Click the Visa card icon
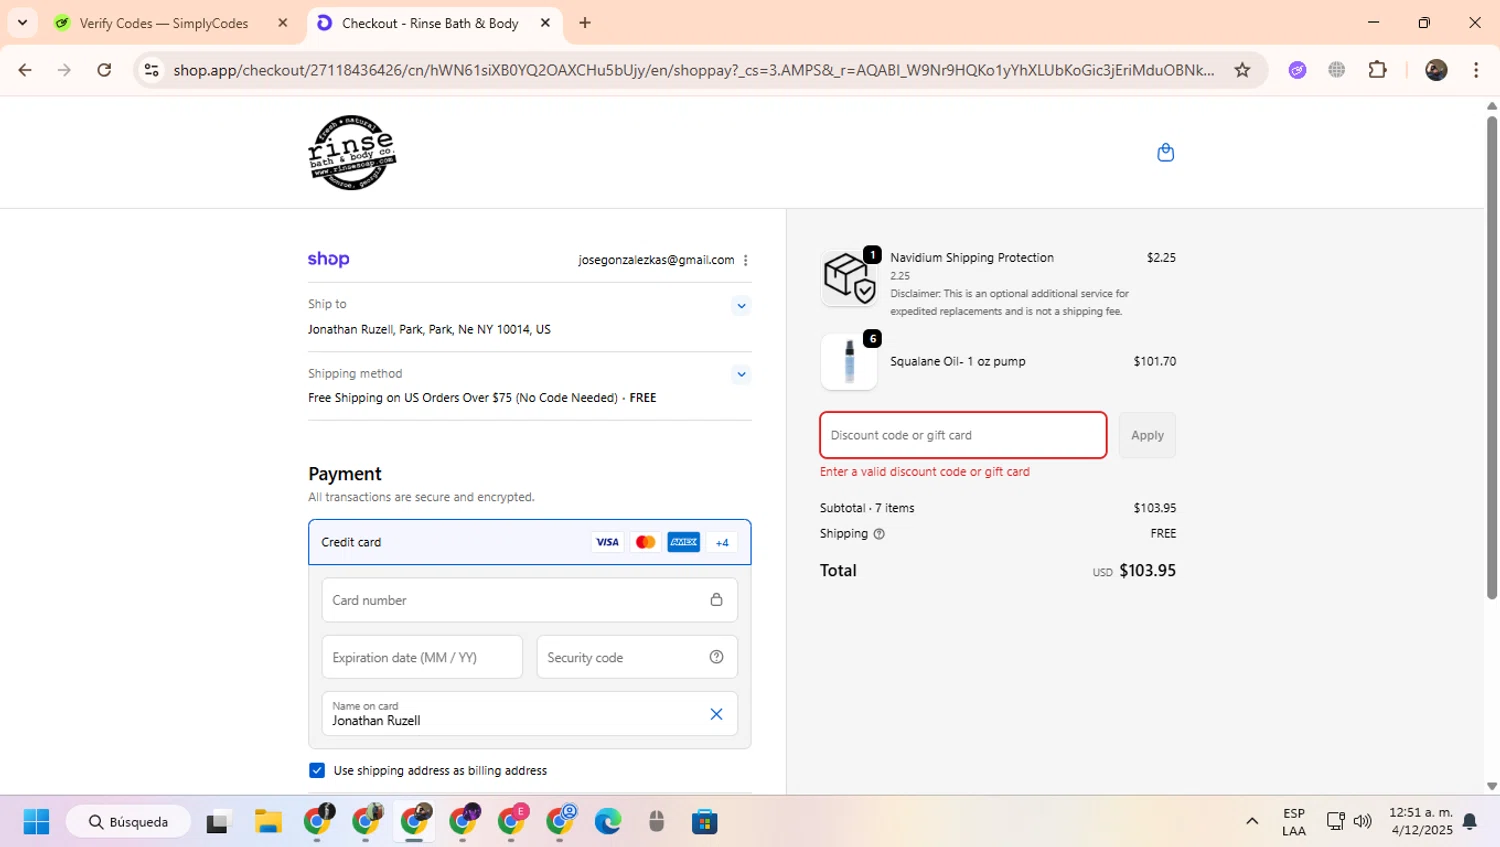 coord(607,542)
